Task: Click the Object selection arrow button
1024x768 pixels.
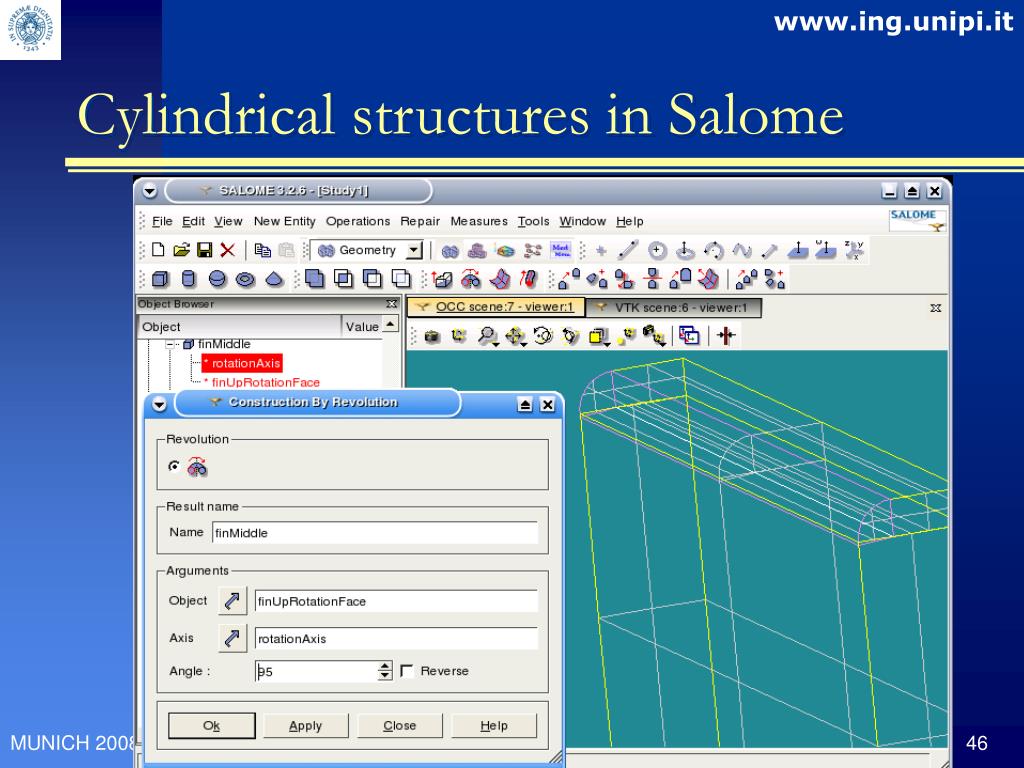Action: coord(232,601)
